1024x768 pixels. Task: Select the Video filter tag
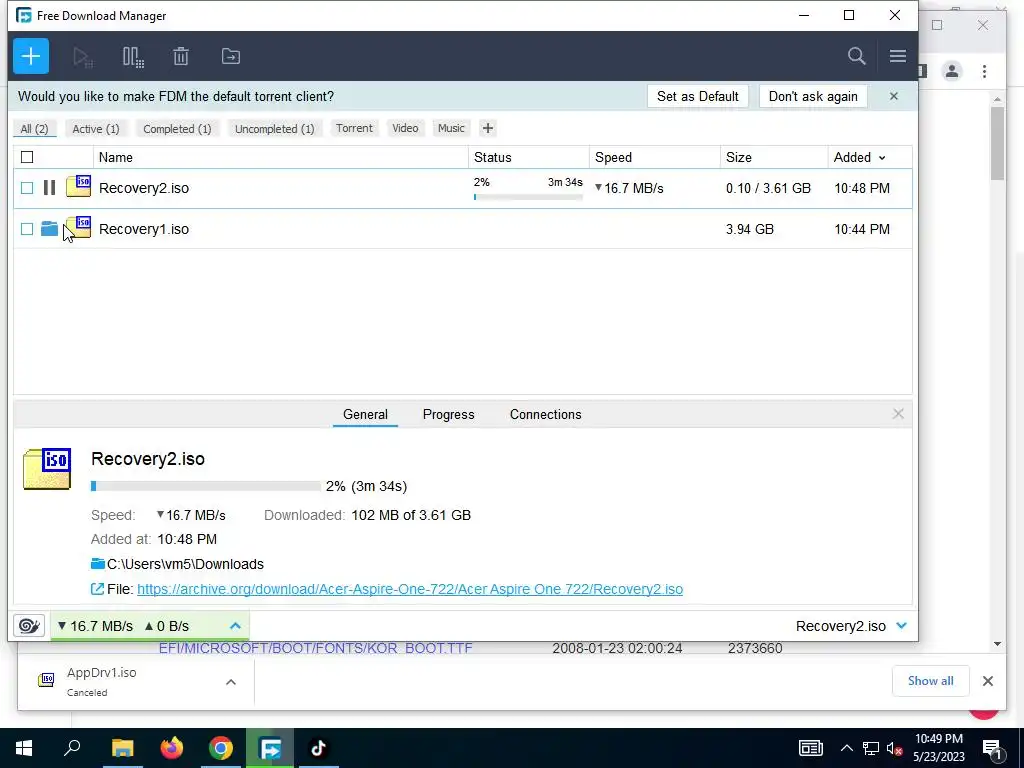[x=405, y=129]
